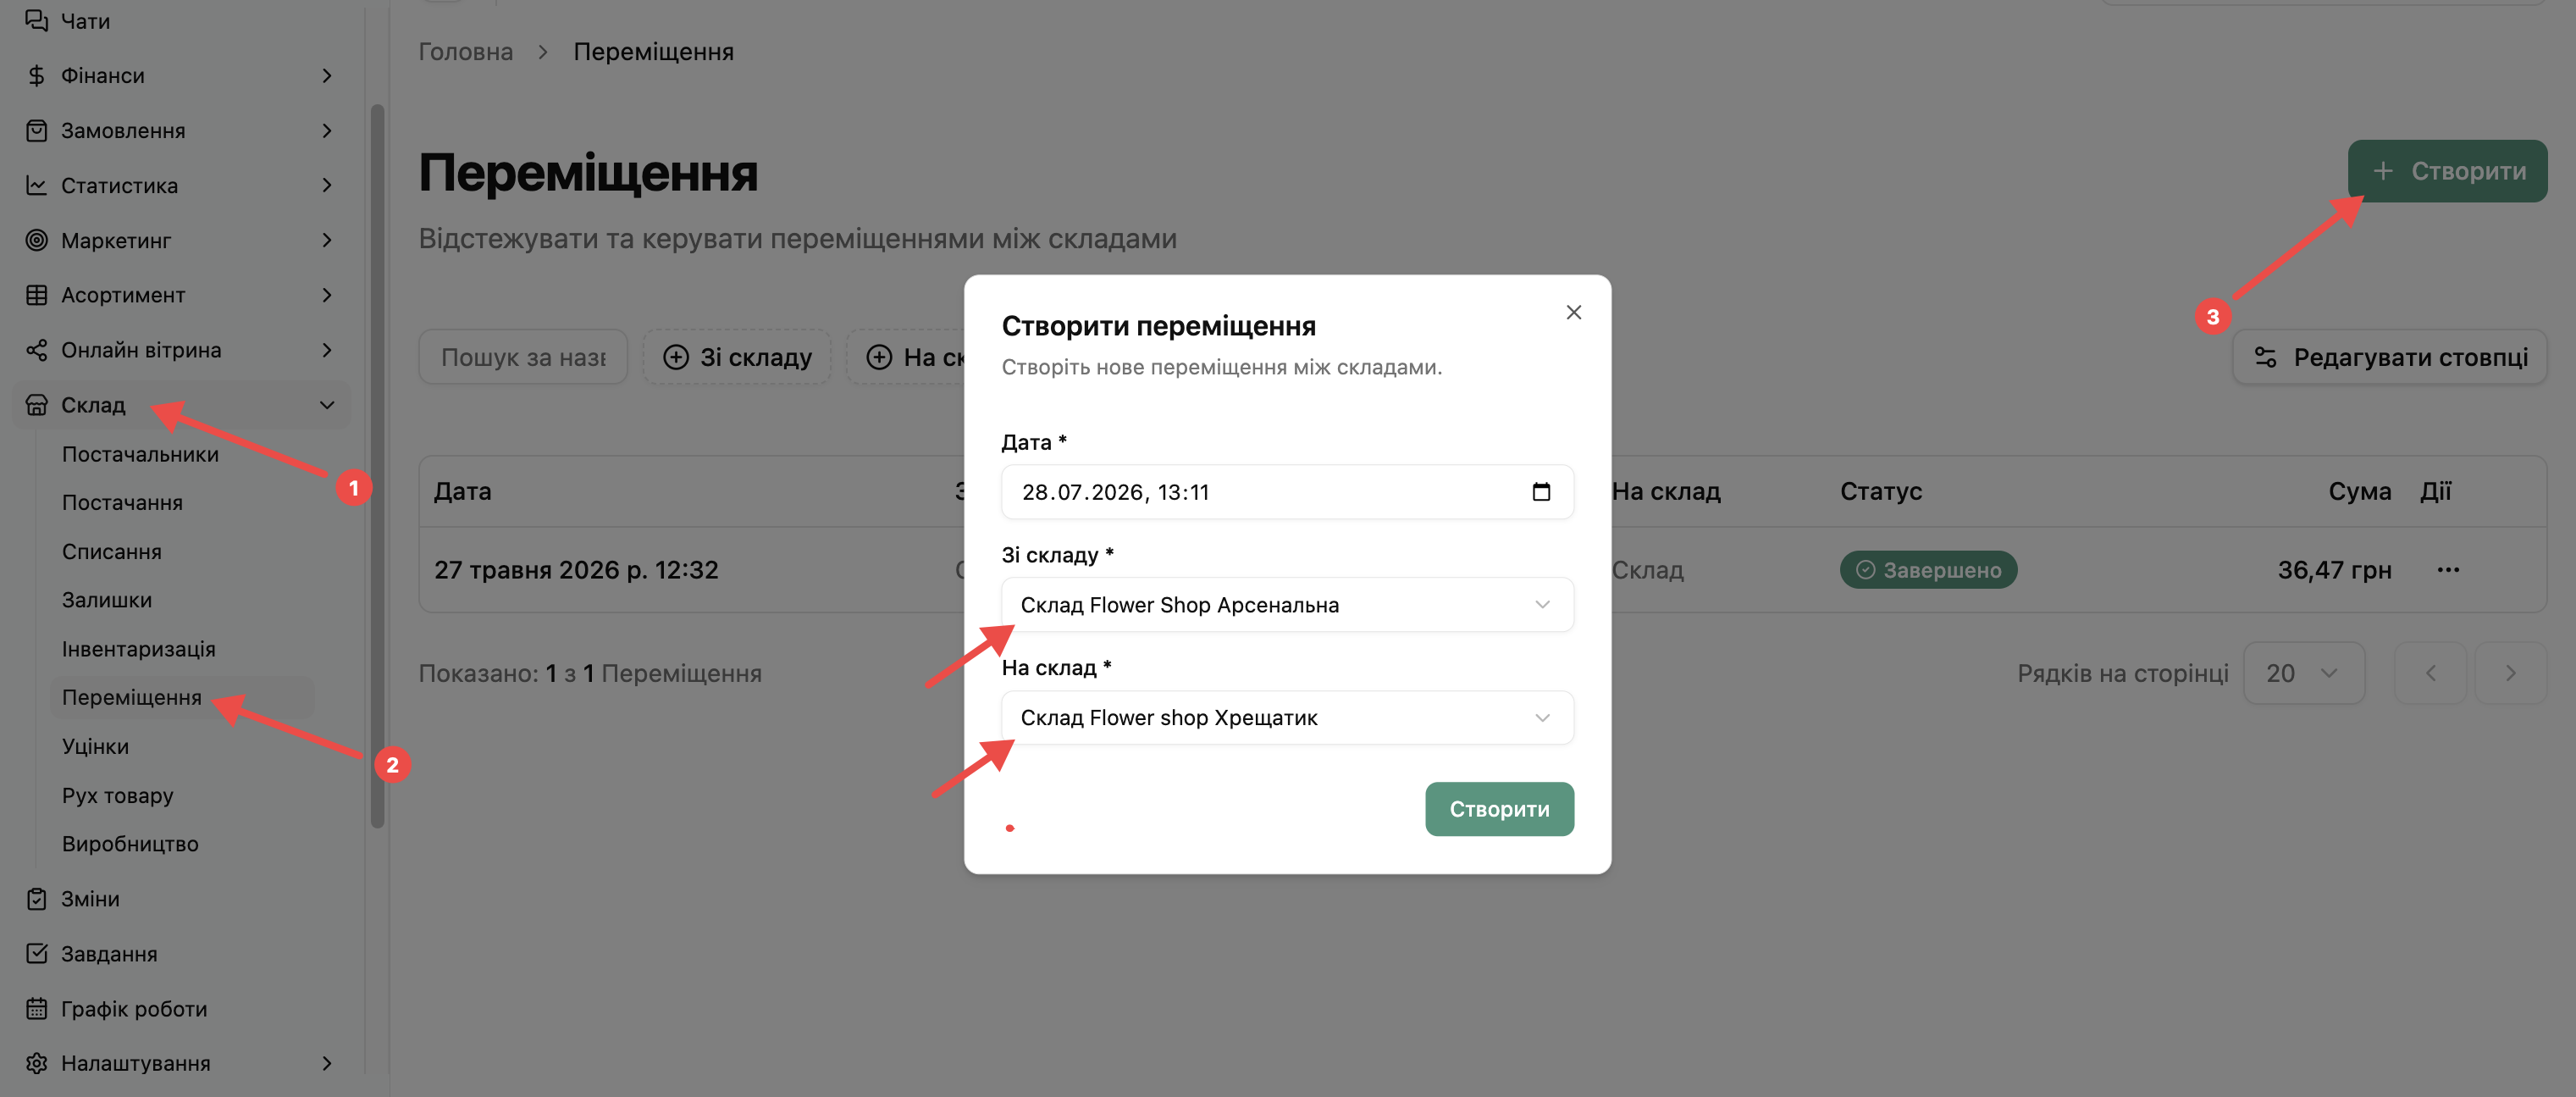Open Рух товару in the Склад submenu
This screenshot has width=2576, height=1097.
(x=117, y=796)
